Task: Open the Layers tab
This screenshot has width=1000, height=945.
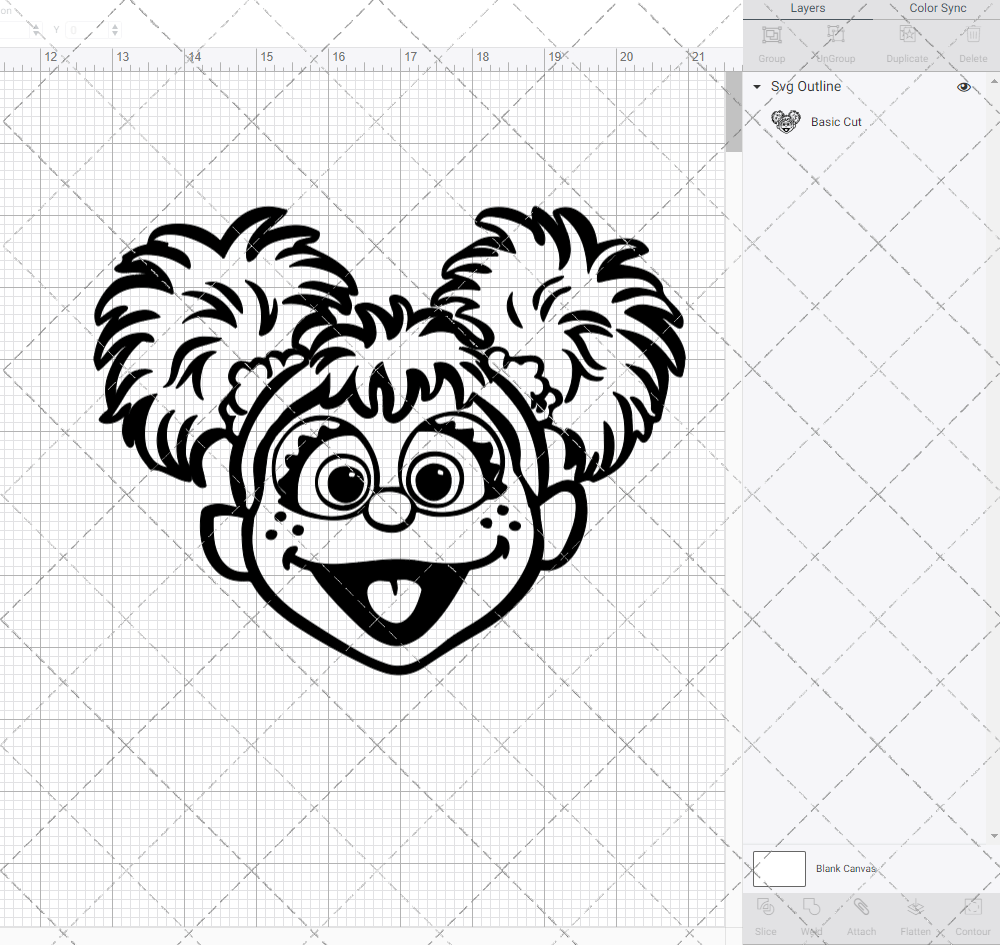Action: point(807,9)
